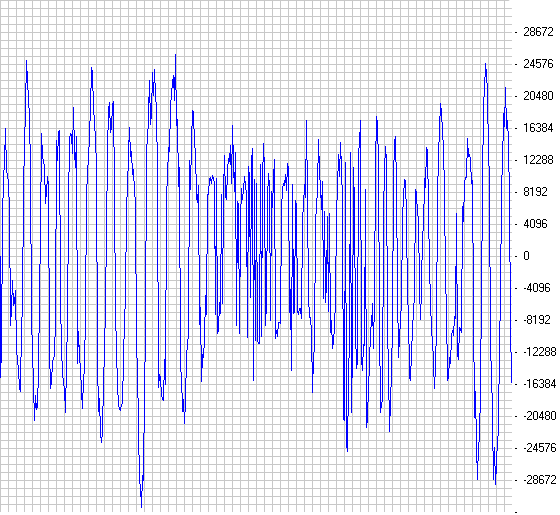The width and height of the screenshot is (560, 515).
Task: Click the tick mark beside the 0 label
Action: (516, 256)
